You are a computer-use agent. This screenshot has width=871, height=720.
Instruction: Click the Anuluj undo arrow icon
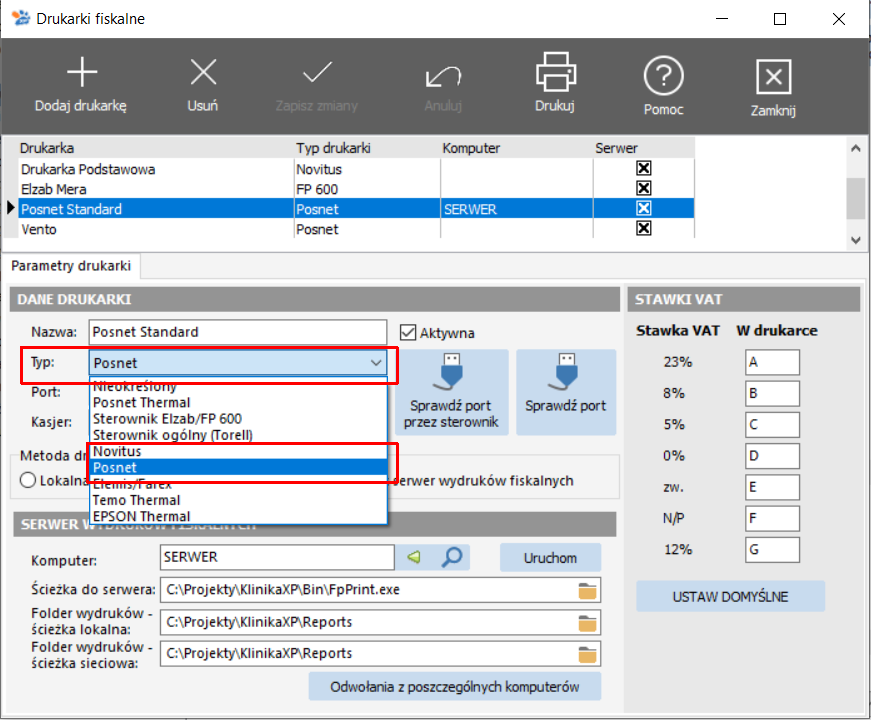point(443,77)
